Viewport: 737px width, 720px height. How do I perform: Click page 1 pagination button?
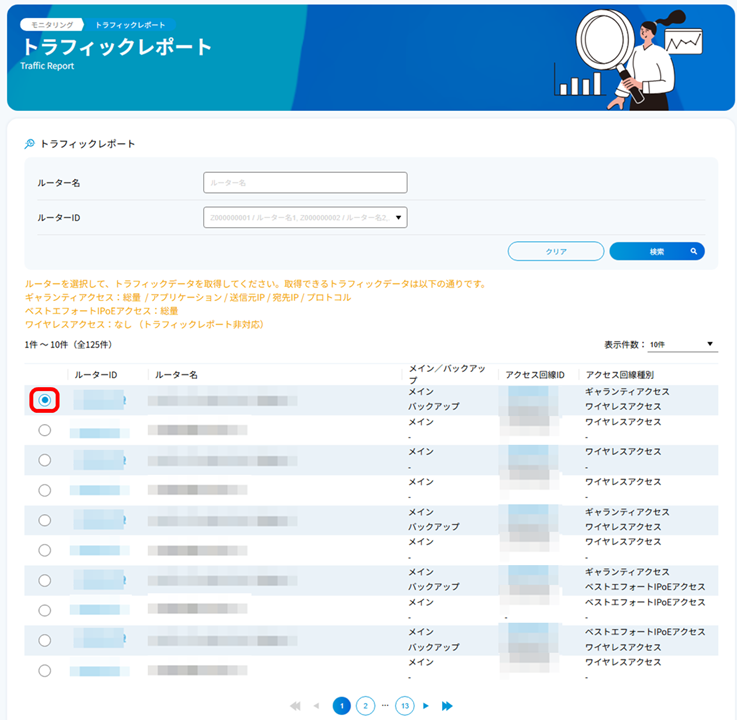coord(341,706)
